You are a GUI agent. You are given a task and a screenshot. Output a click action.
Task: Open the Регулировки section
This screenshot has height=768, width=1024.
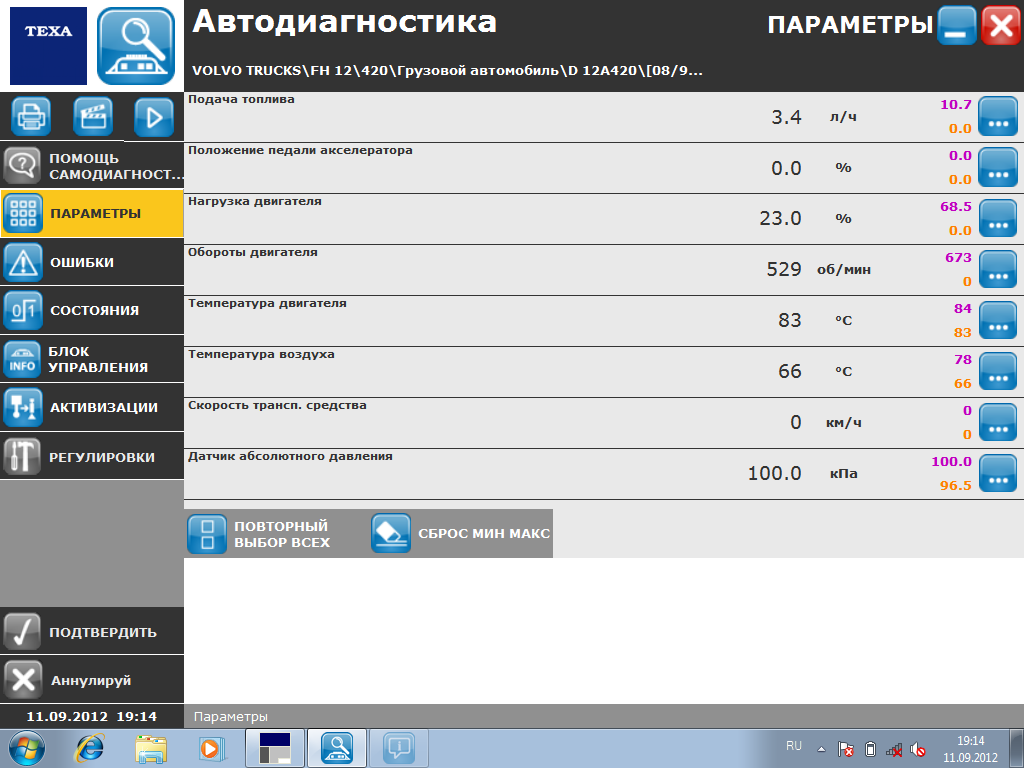point(92,457)
